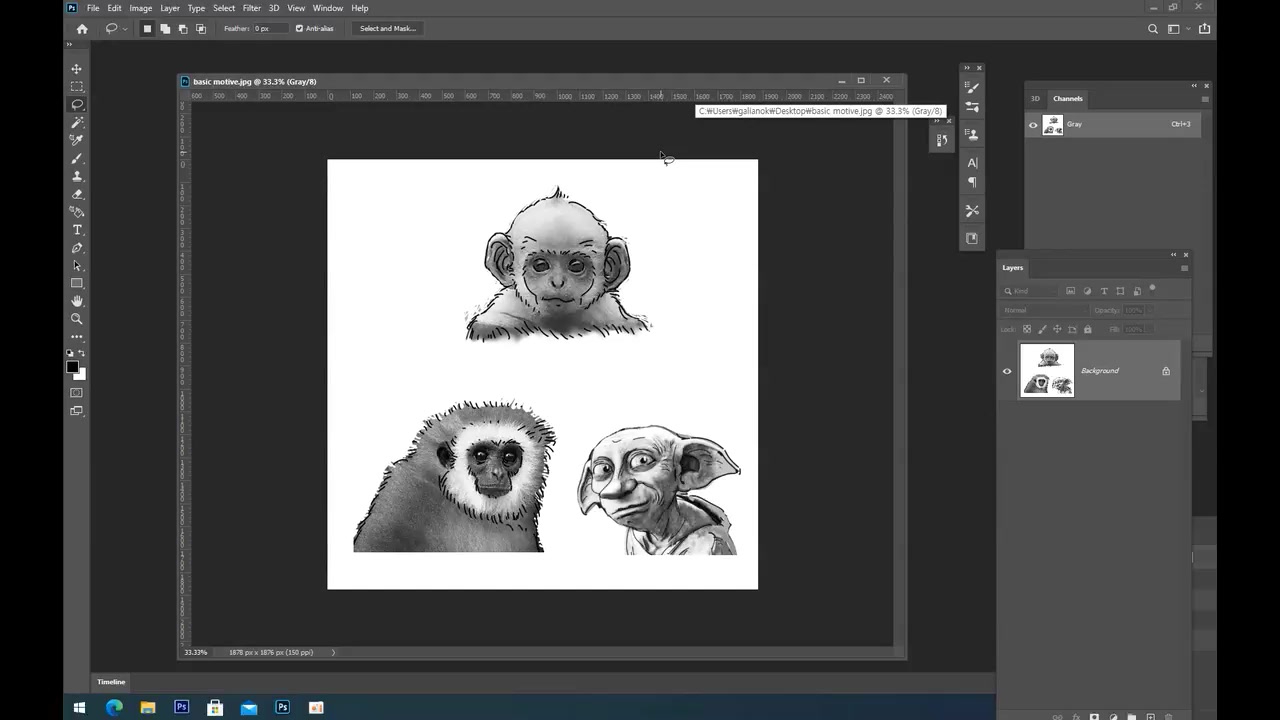
Task: Select the Eraser tool
Action: 77,194
